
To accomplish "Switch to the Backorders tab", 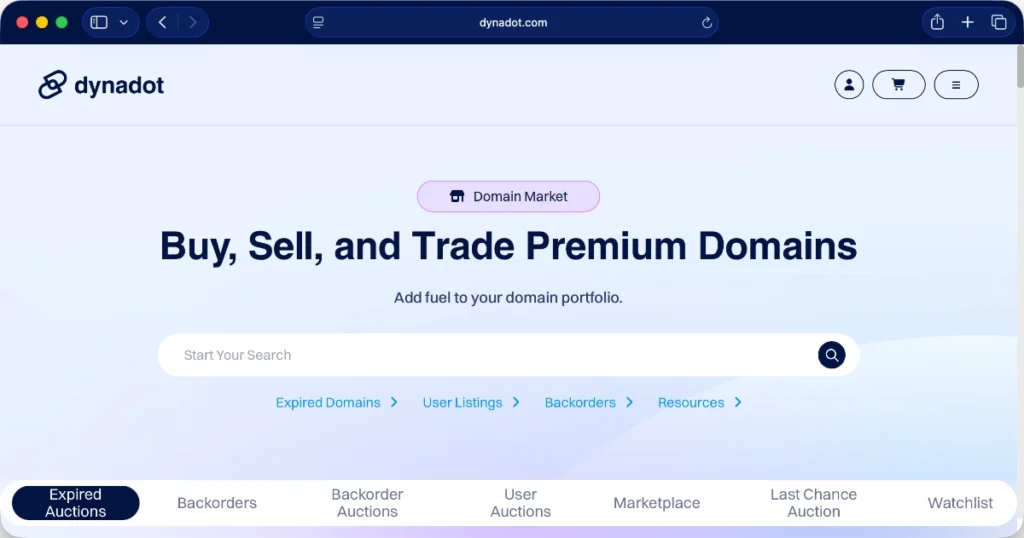I will [x=217, y=503].
